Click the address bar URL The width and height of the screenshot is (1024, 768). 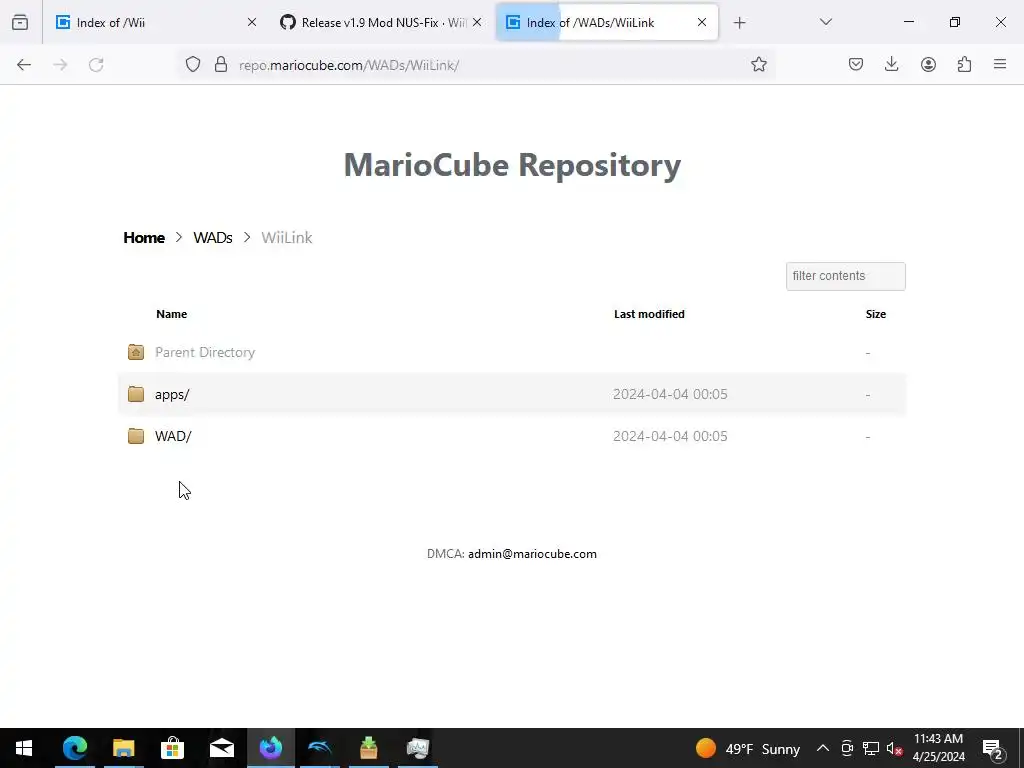coord(349,65)
